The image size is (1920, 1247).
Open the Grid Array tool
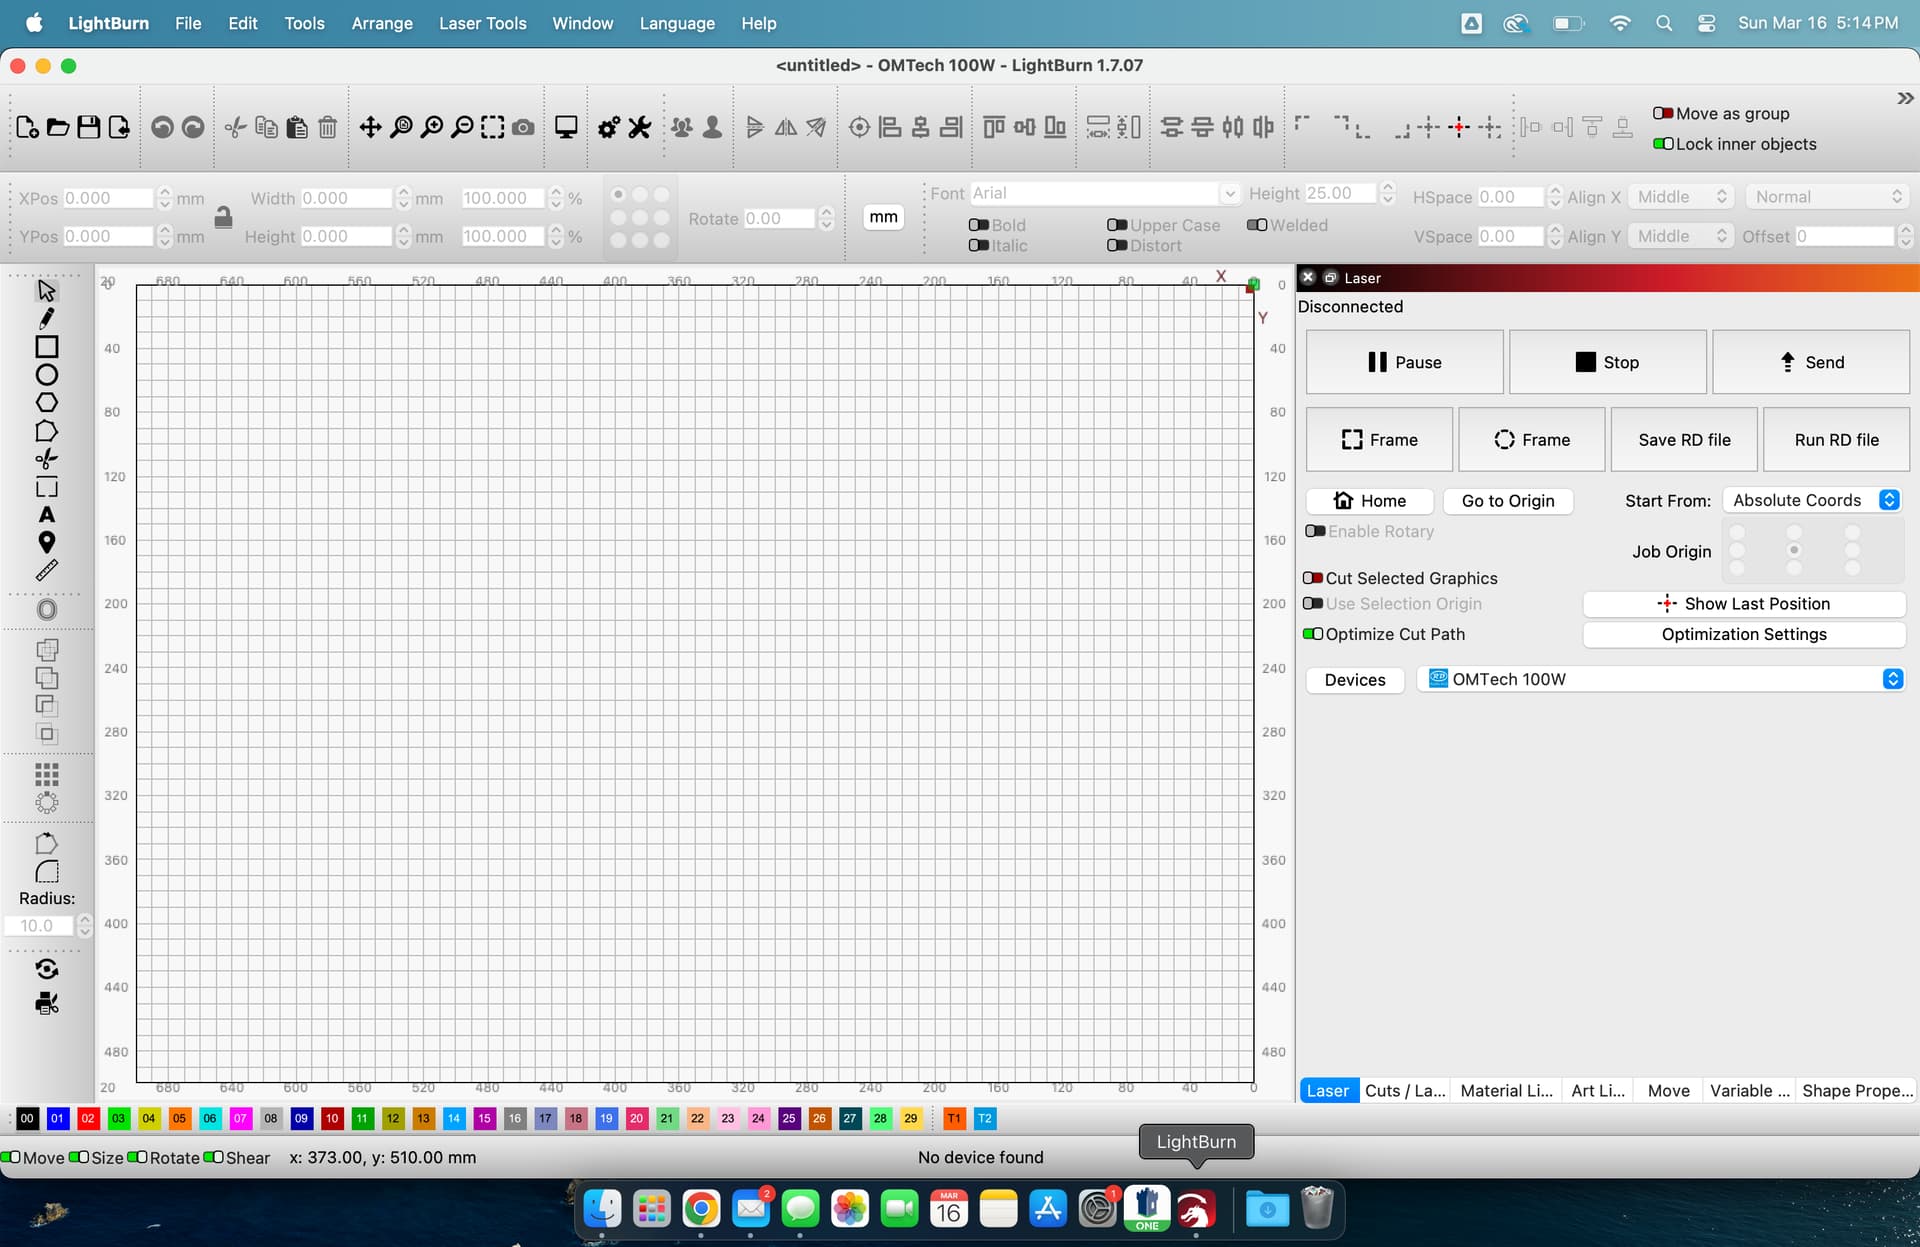(x=46, y=774)
